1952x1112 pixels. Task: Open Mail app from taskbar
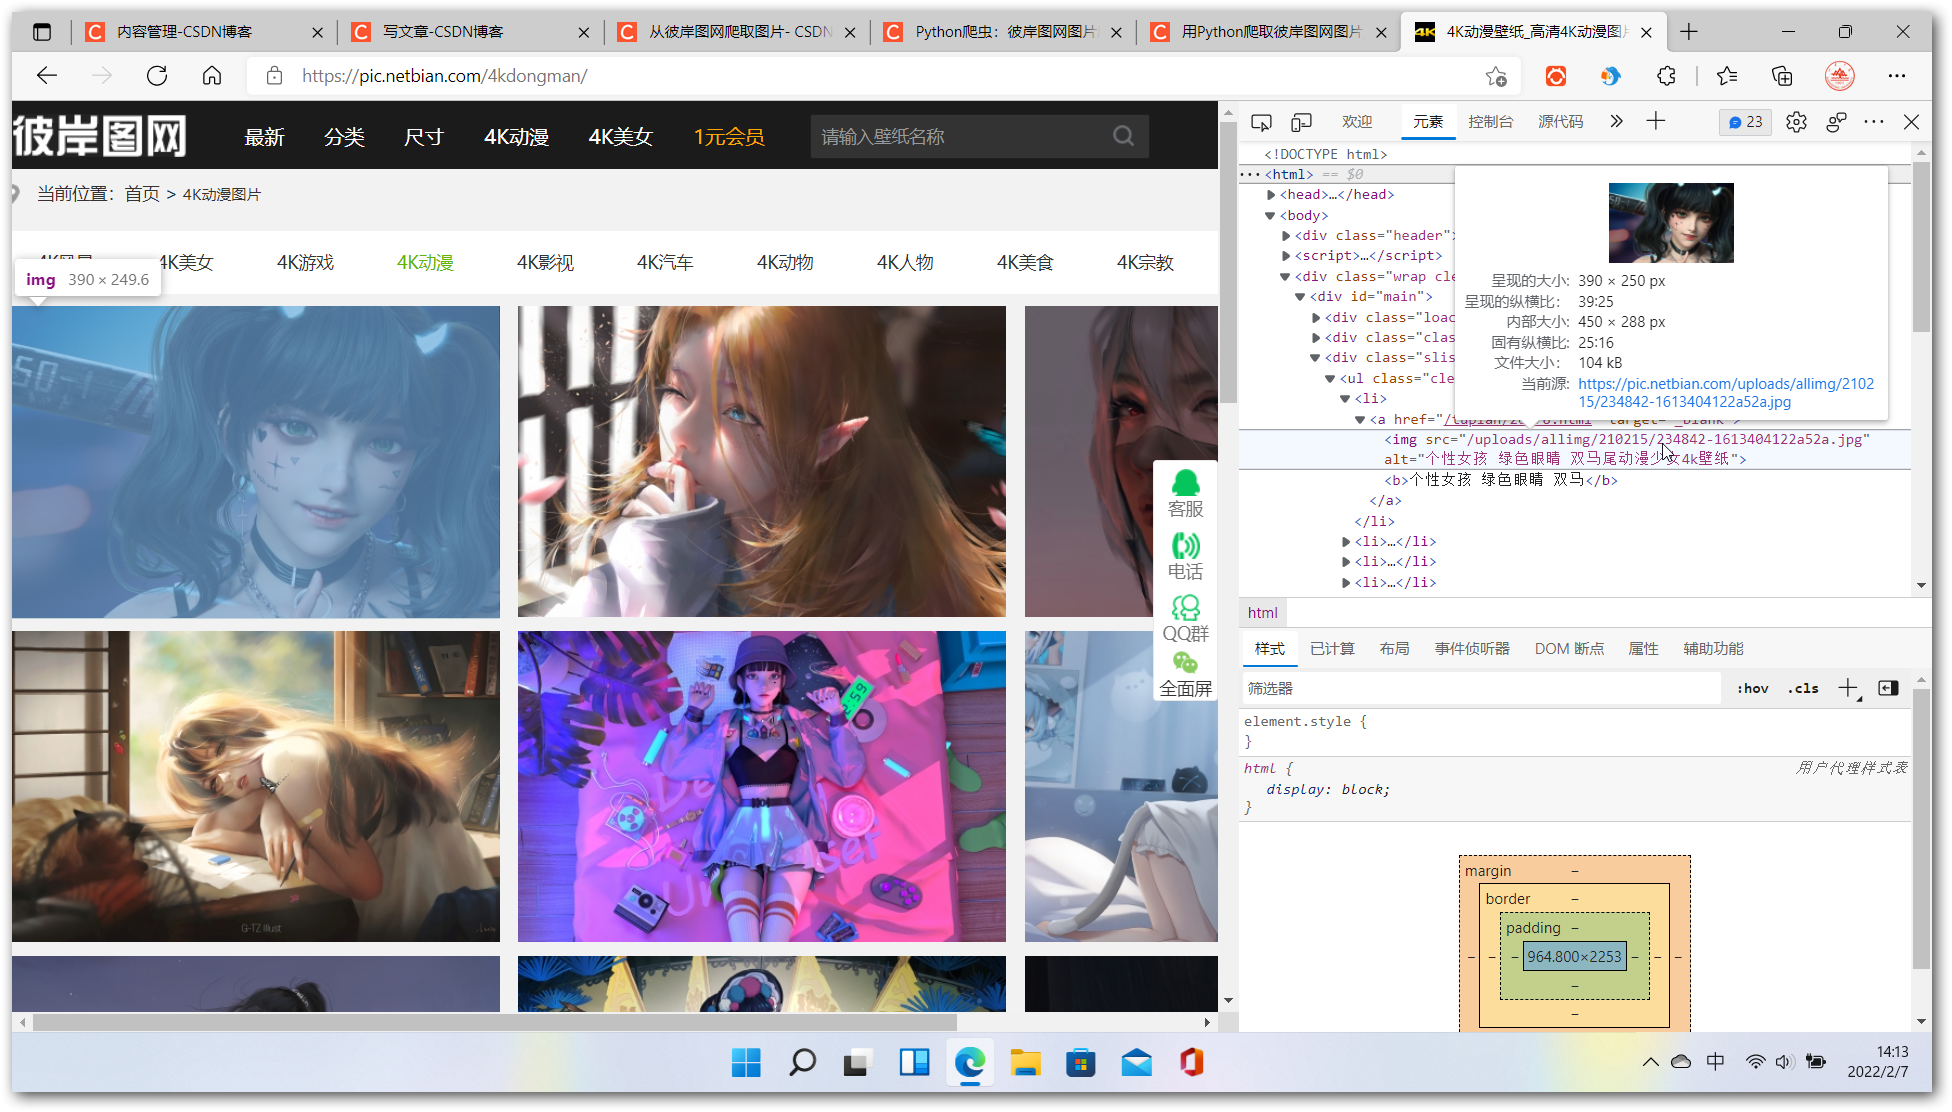tap(1136, 1062)
